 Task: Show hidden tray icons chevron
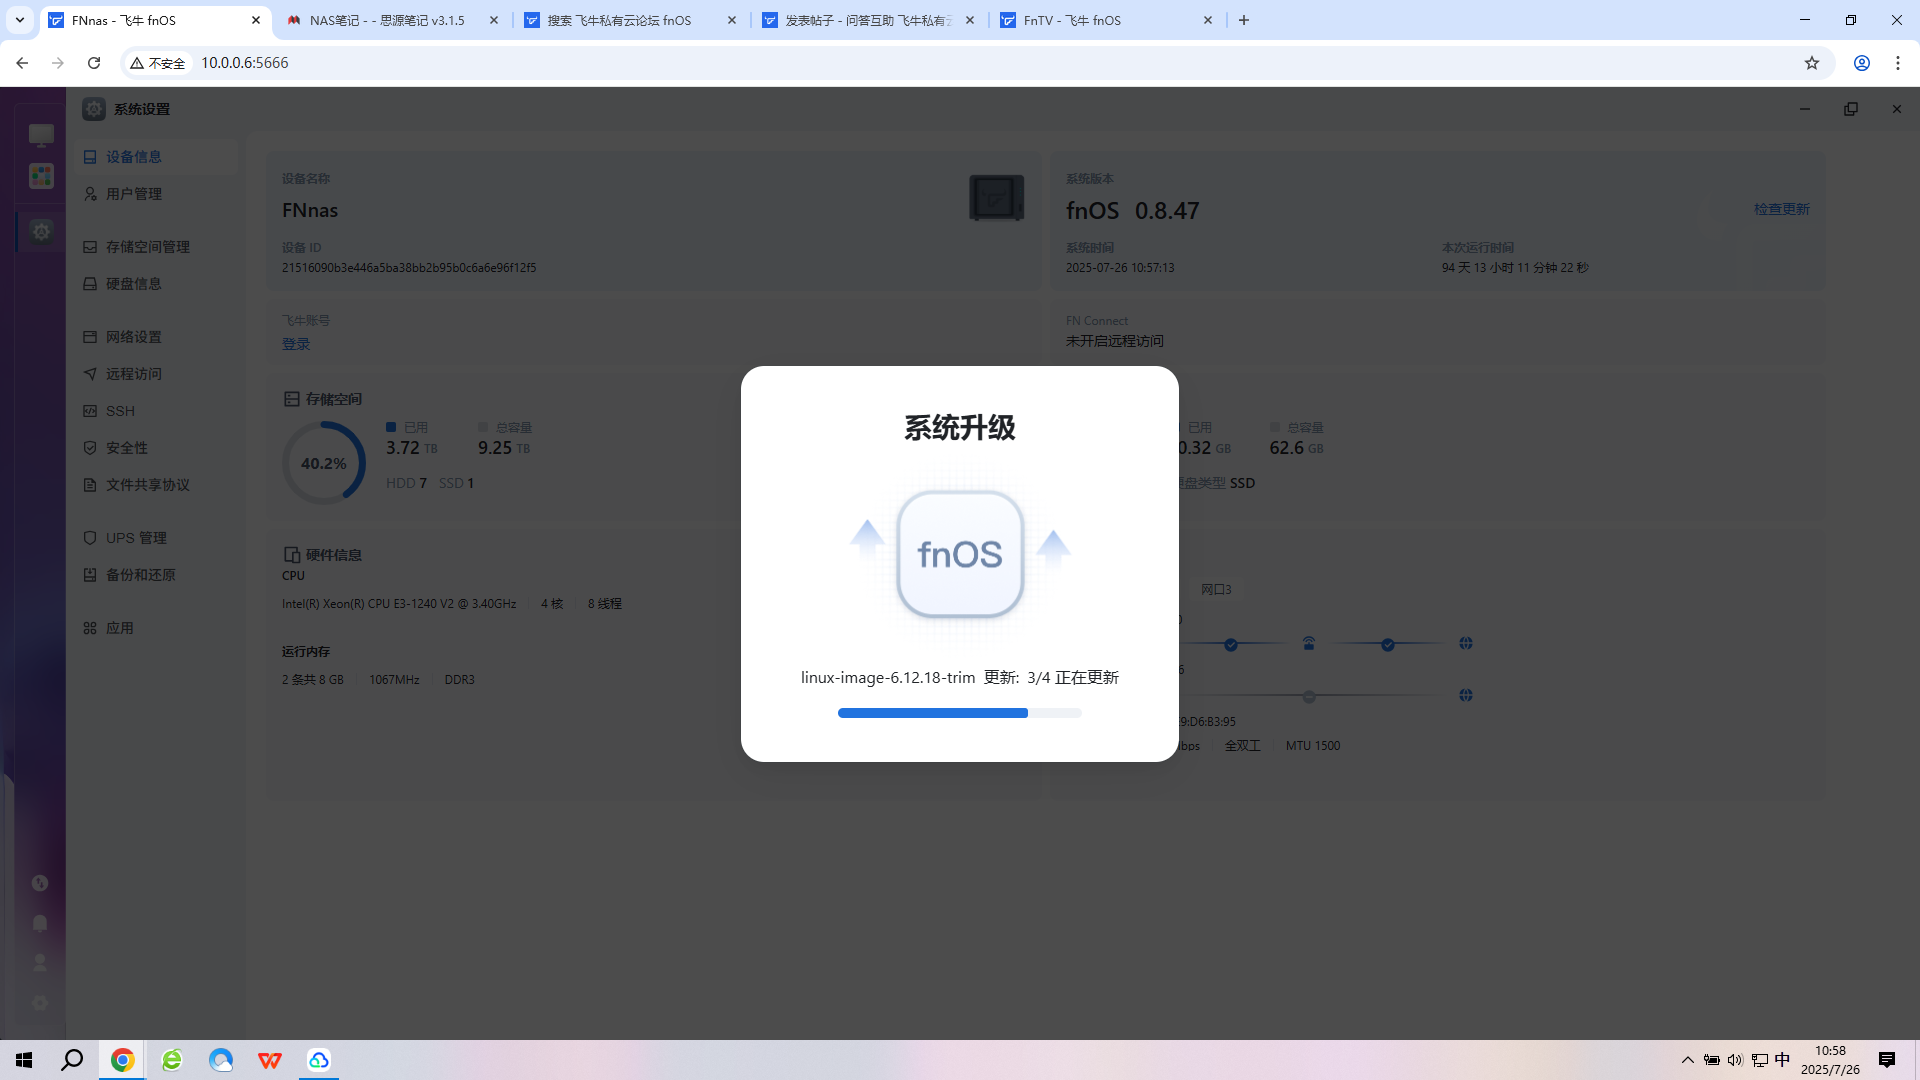click(1688, 1060)
